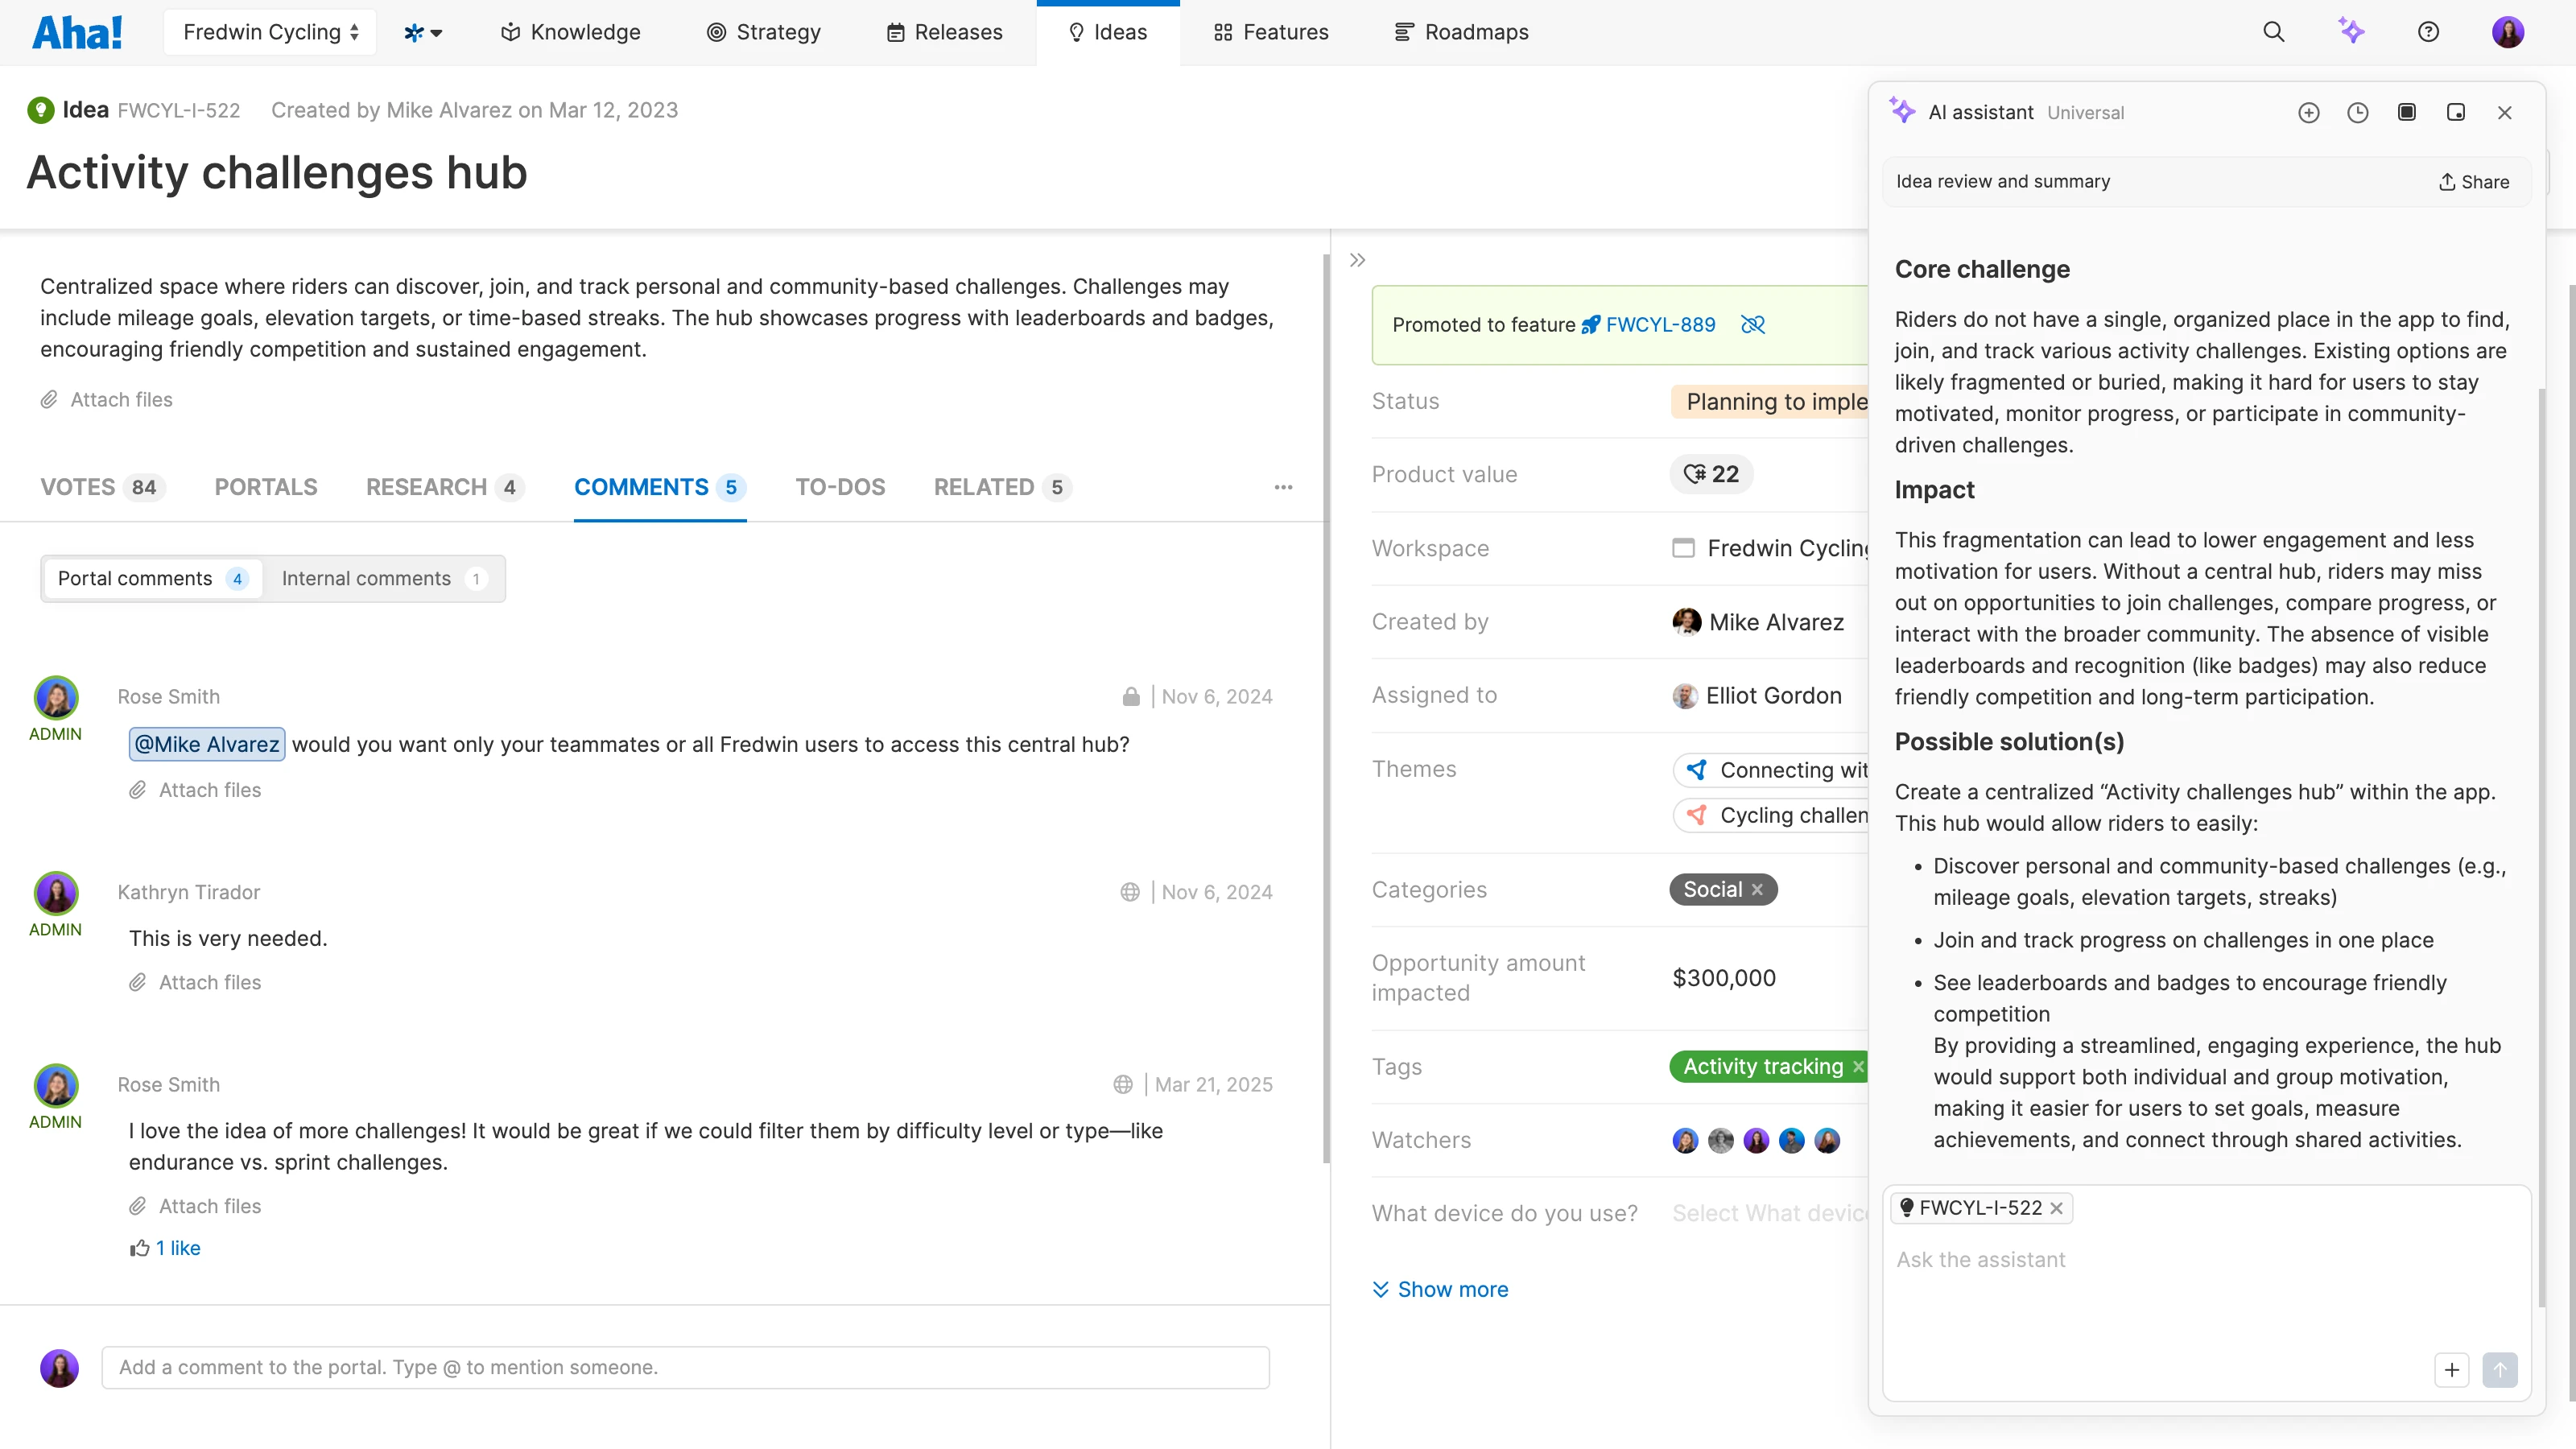Open the Fredwin Cycling workspace selector

point(269,31)
